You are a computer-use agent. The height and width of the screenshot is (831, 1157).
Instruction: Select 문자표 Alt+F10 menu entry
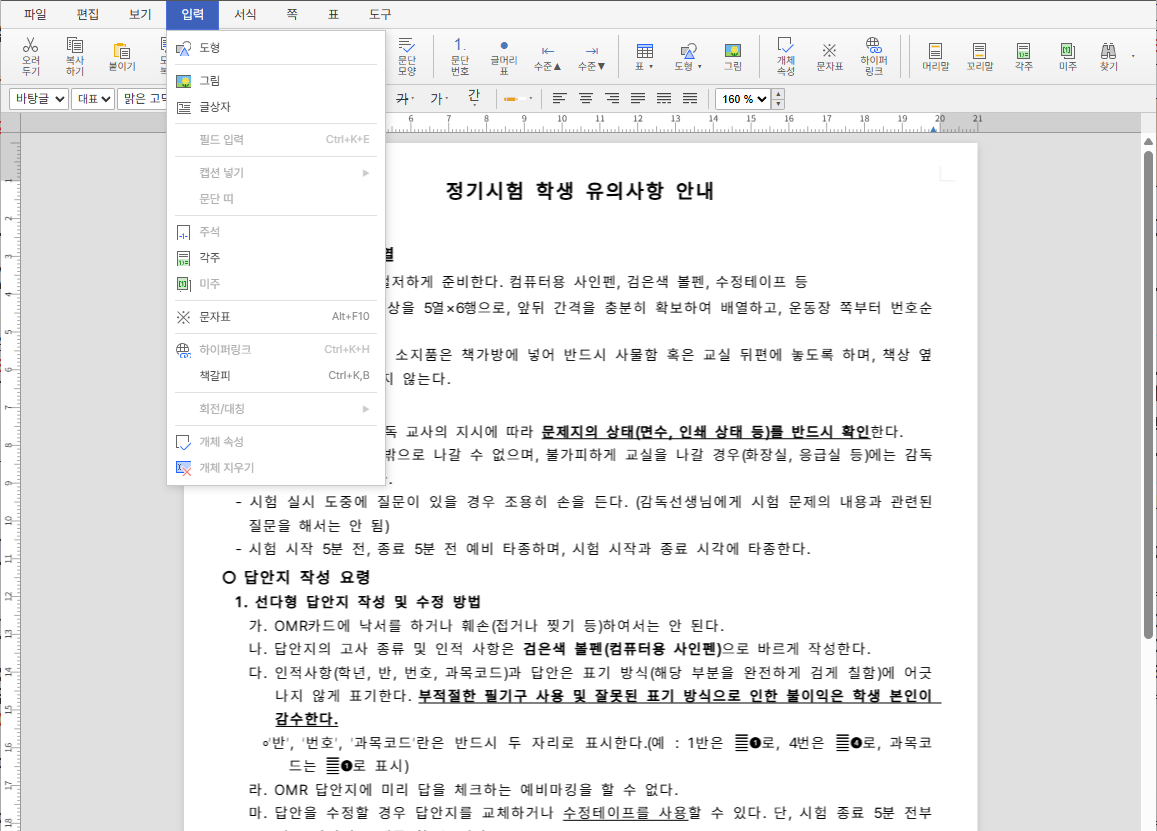(x=275, y=317)
